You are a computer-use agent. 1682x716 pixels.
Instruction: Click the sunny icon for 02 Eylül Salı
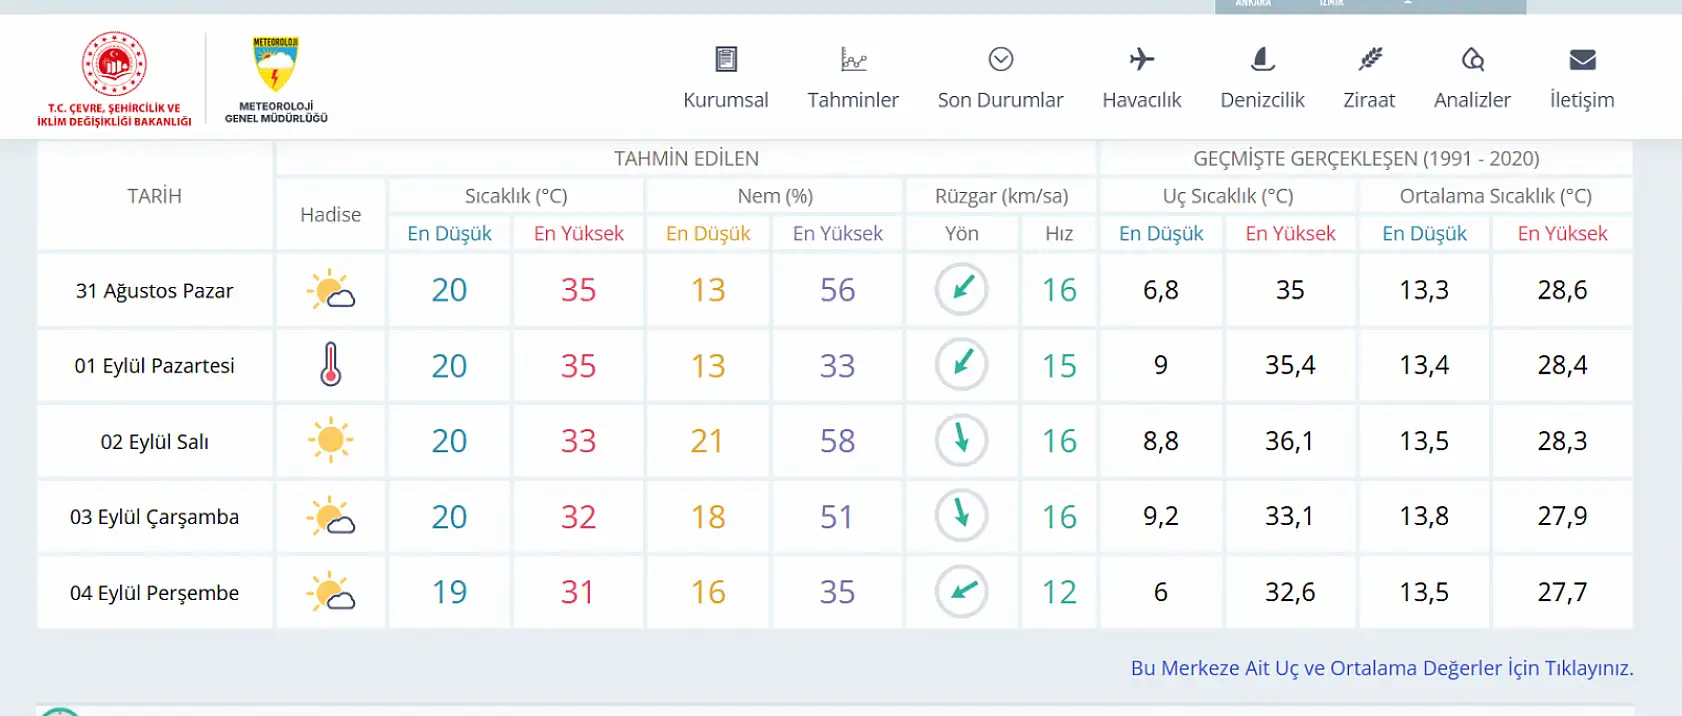[x=330, y=440]
